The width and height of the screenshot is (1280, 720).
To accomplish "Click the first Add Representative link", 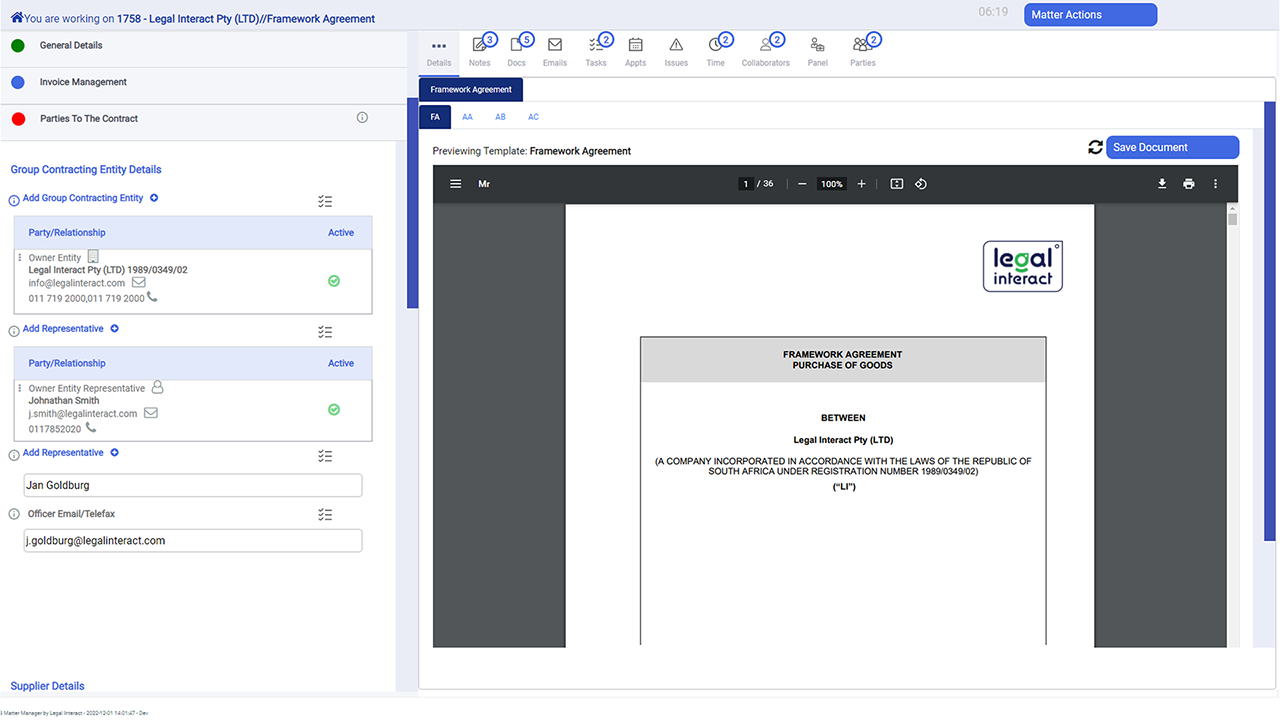I will 63,329.
